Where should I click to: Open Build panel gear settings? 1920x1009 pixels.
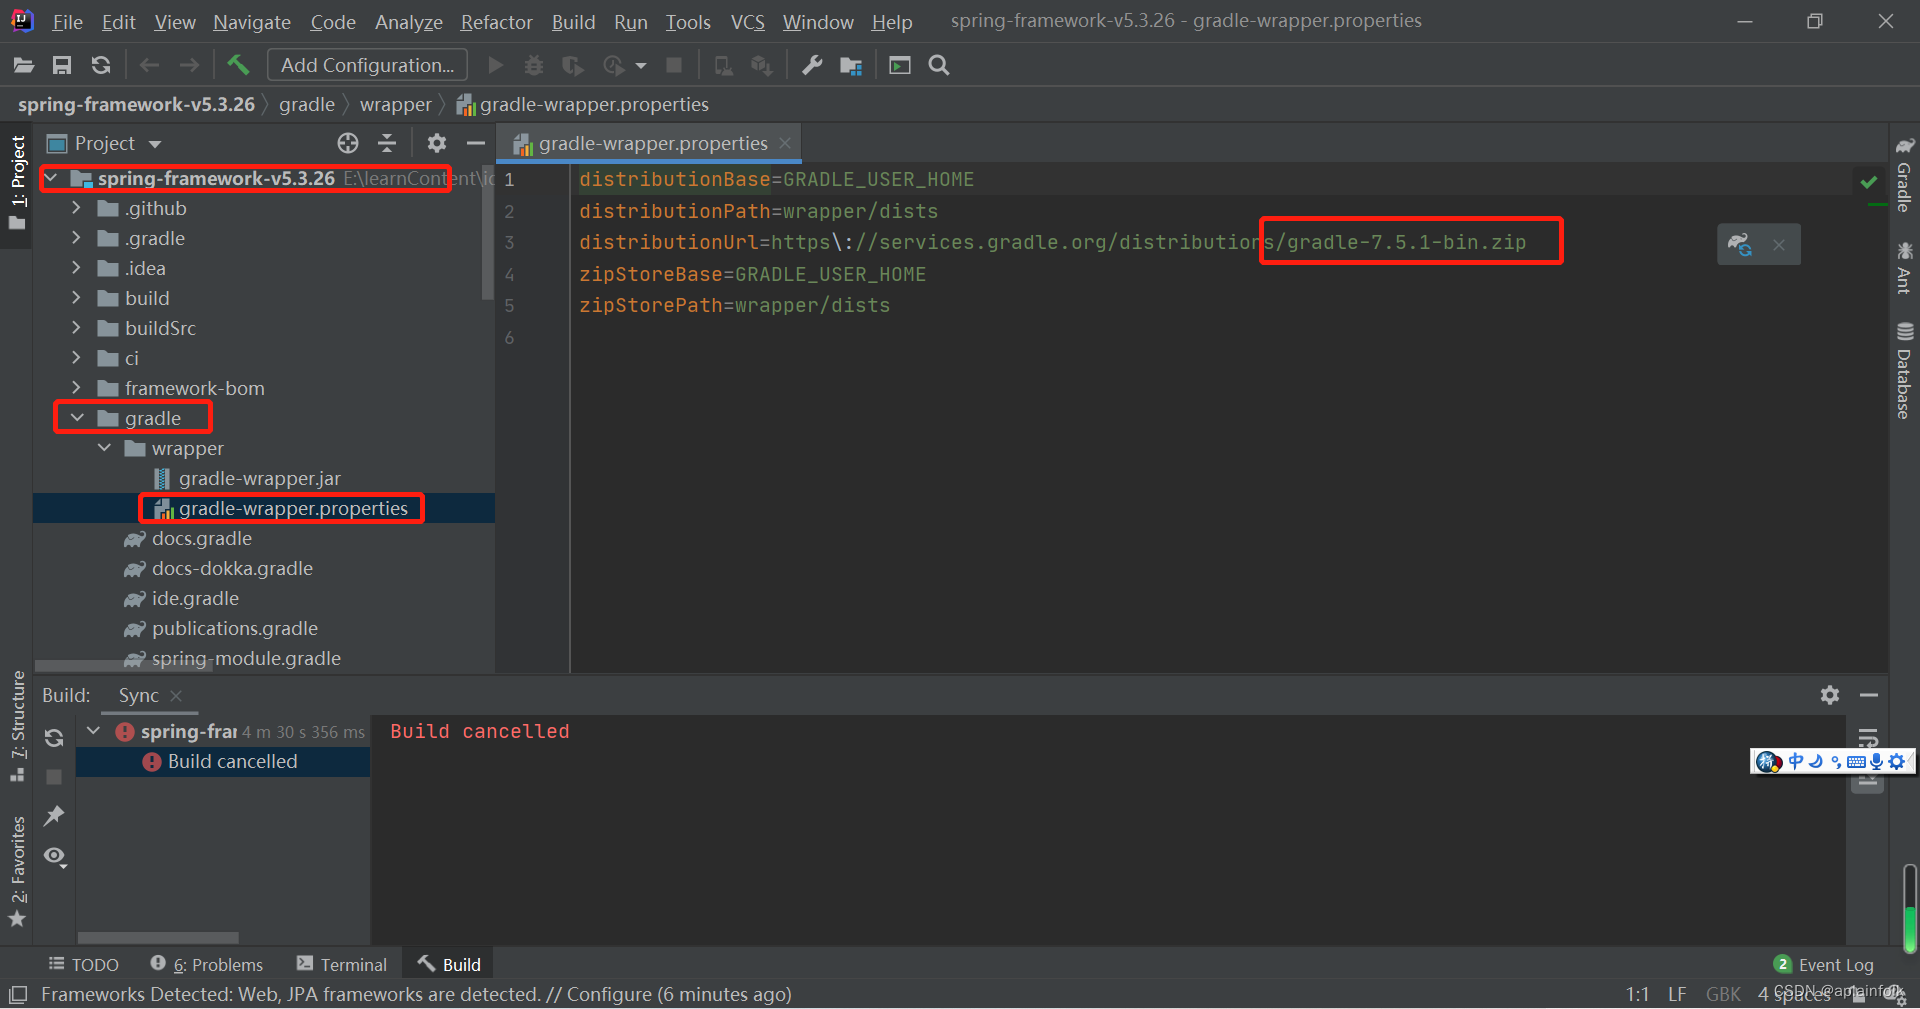point(1830,695)
